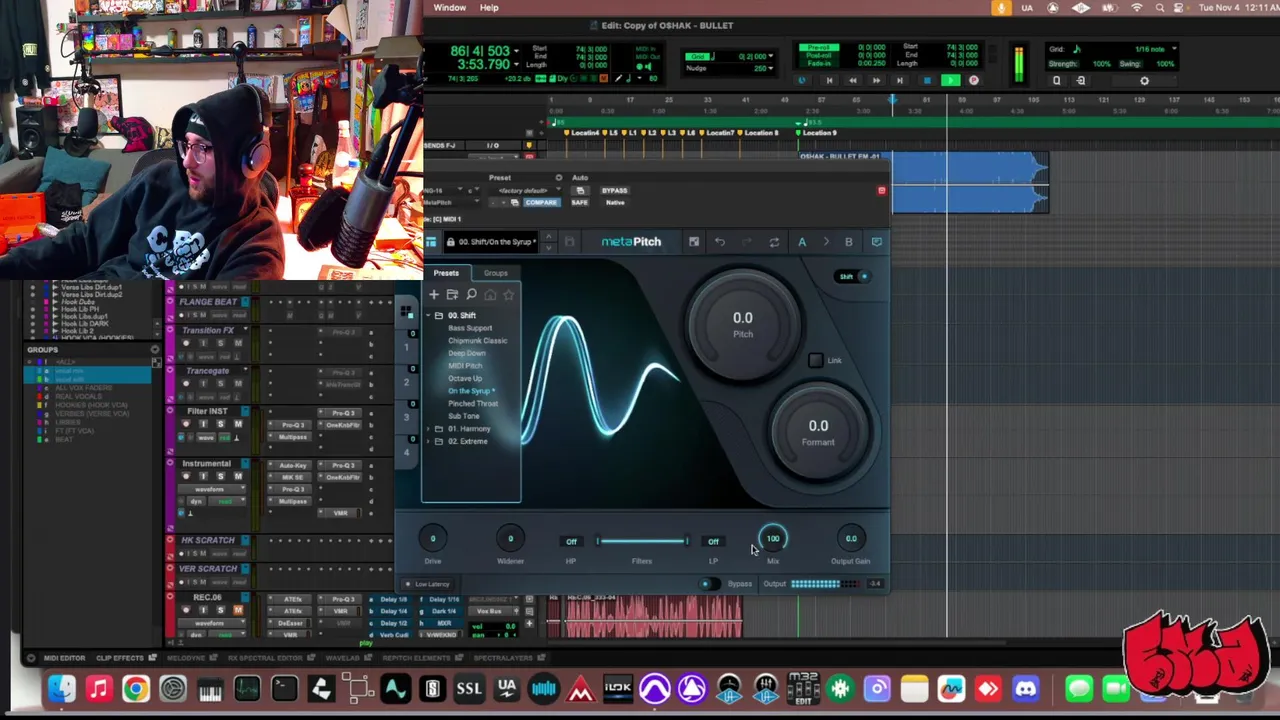1280x720 pixels.
Task: Open Messages in the dock
Action: point(1078,689)
